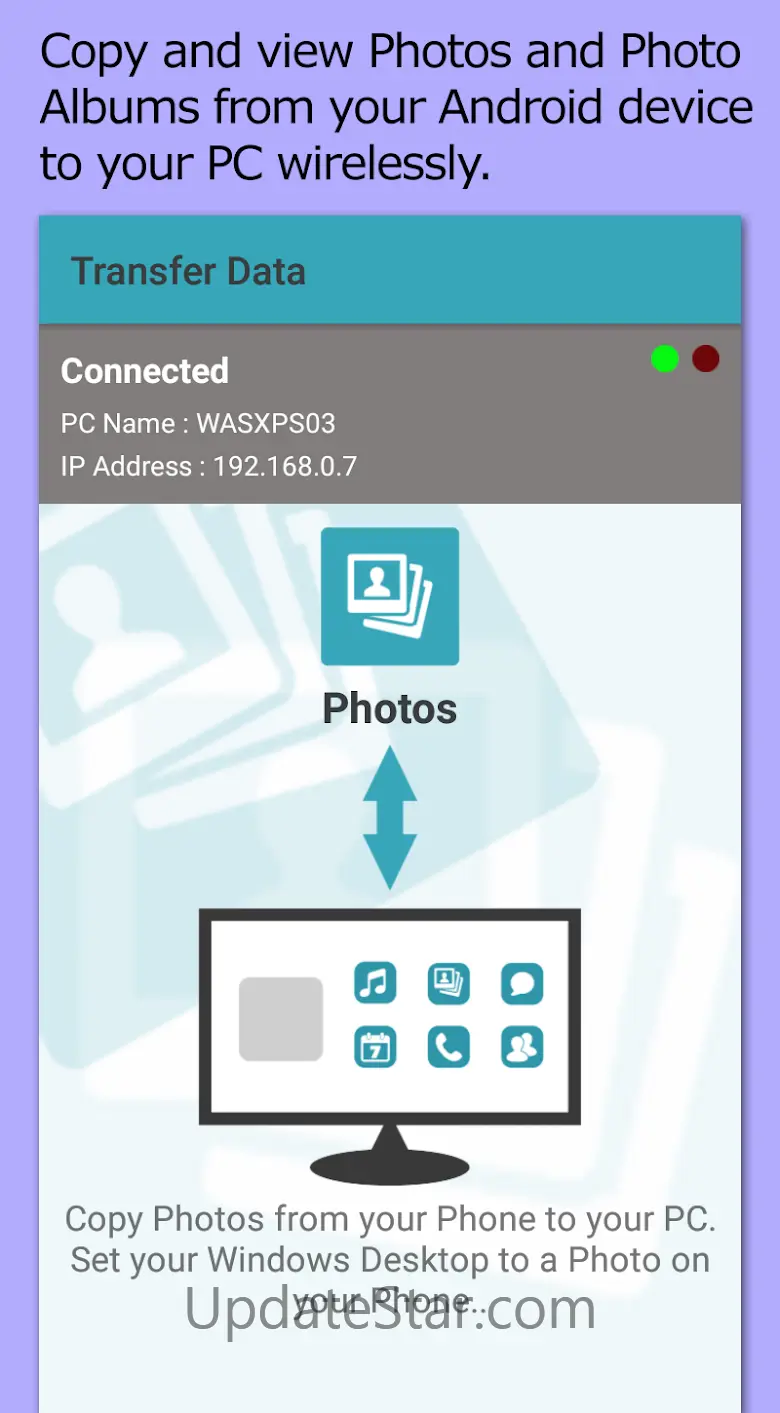Click the calendar icon on monitor
Viewport: 780px width, 1413px height.
[375, 1047]
